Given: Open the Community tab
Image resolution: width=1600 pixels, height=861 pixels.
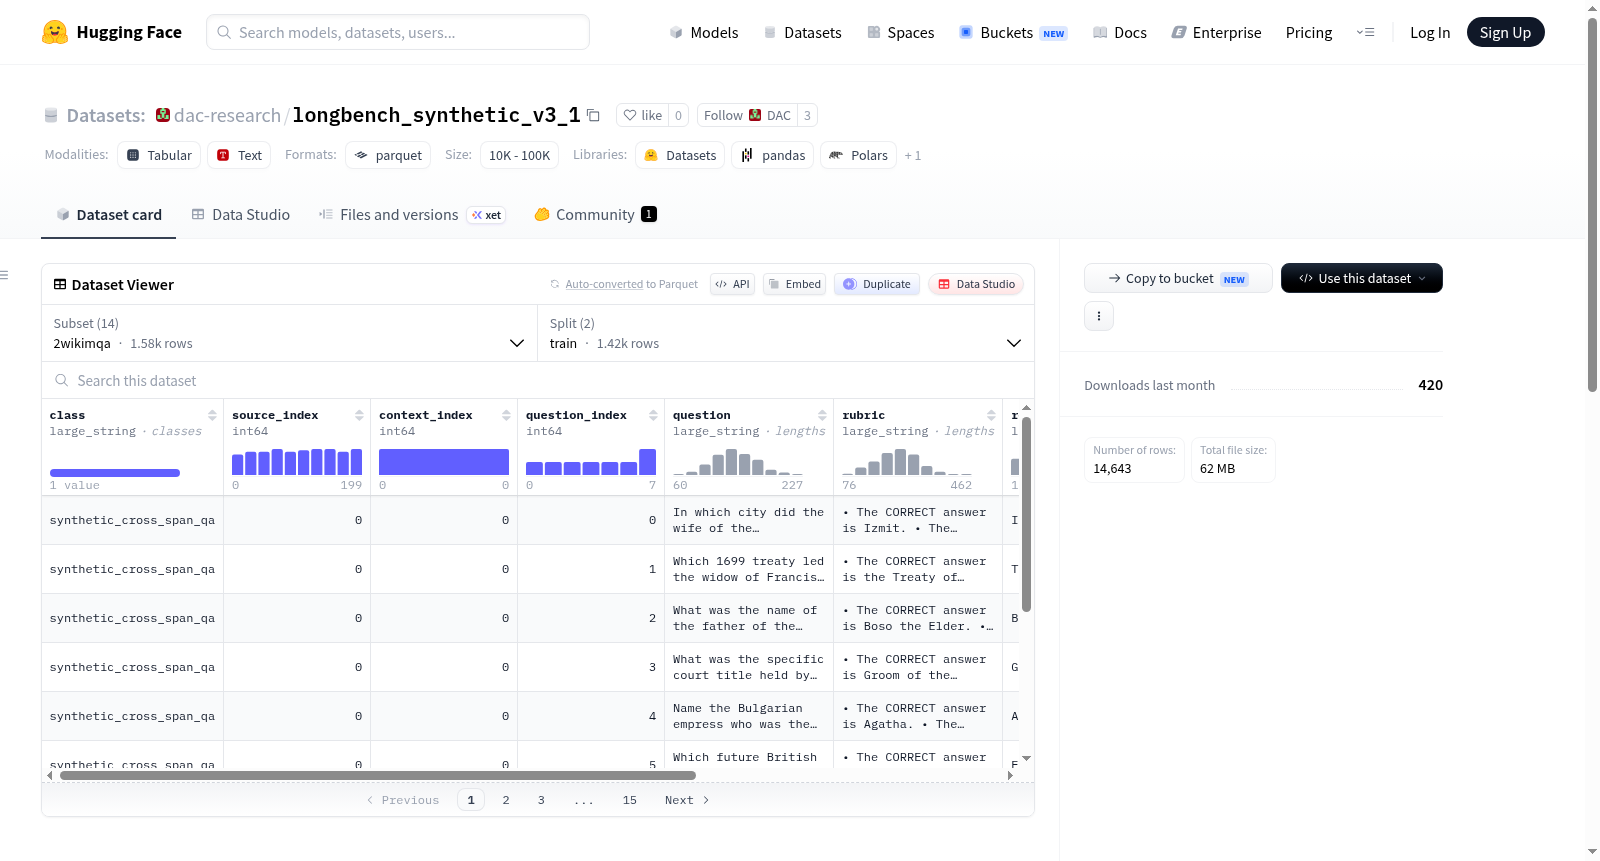Looking at the screenshot, I should [595, 214].
